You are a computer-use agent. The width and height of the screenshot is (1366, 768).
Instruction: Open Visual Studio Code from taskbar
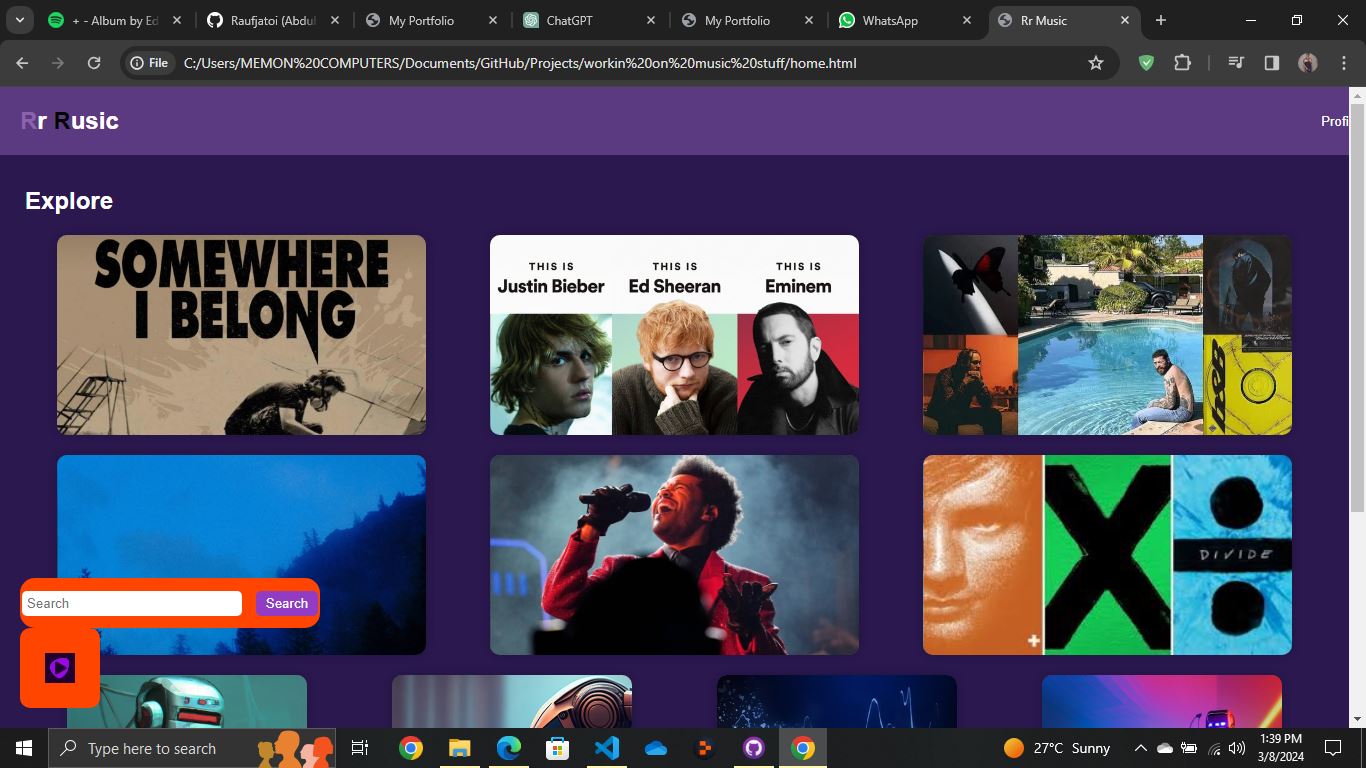606,748
